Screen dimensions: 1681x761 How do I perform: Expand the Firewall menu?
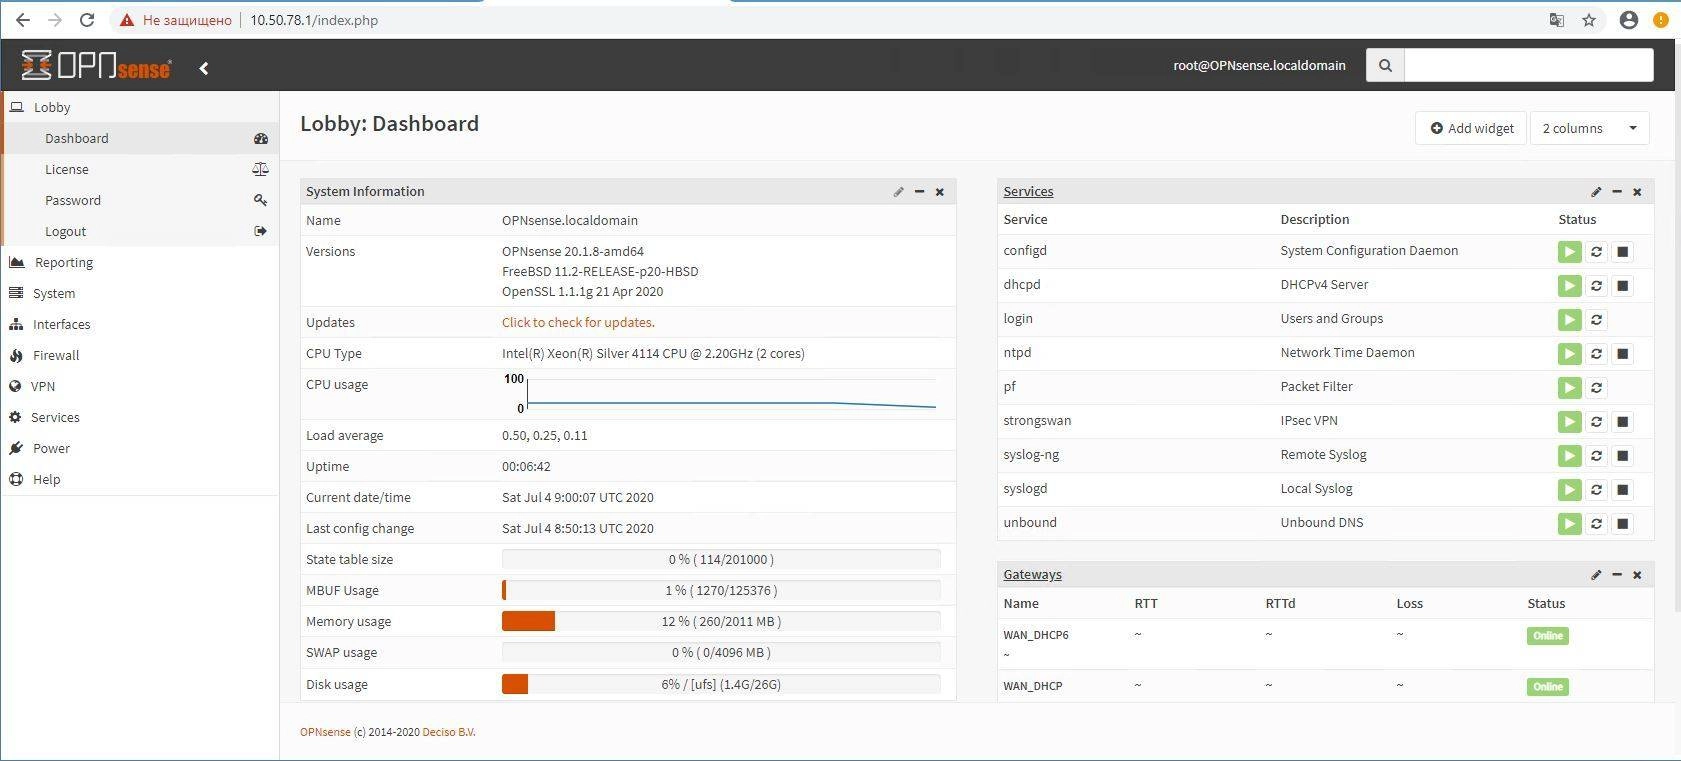point(140,355)
